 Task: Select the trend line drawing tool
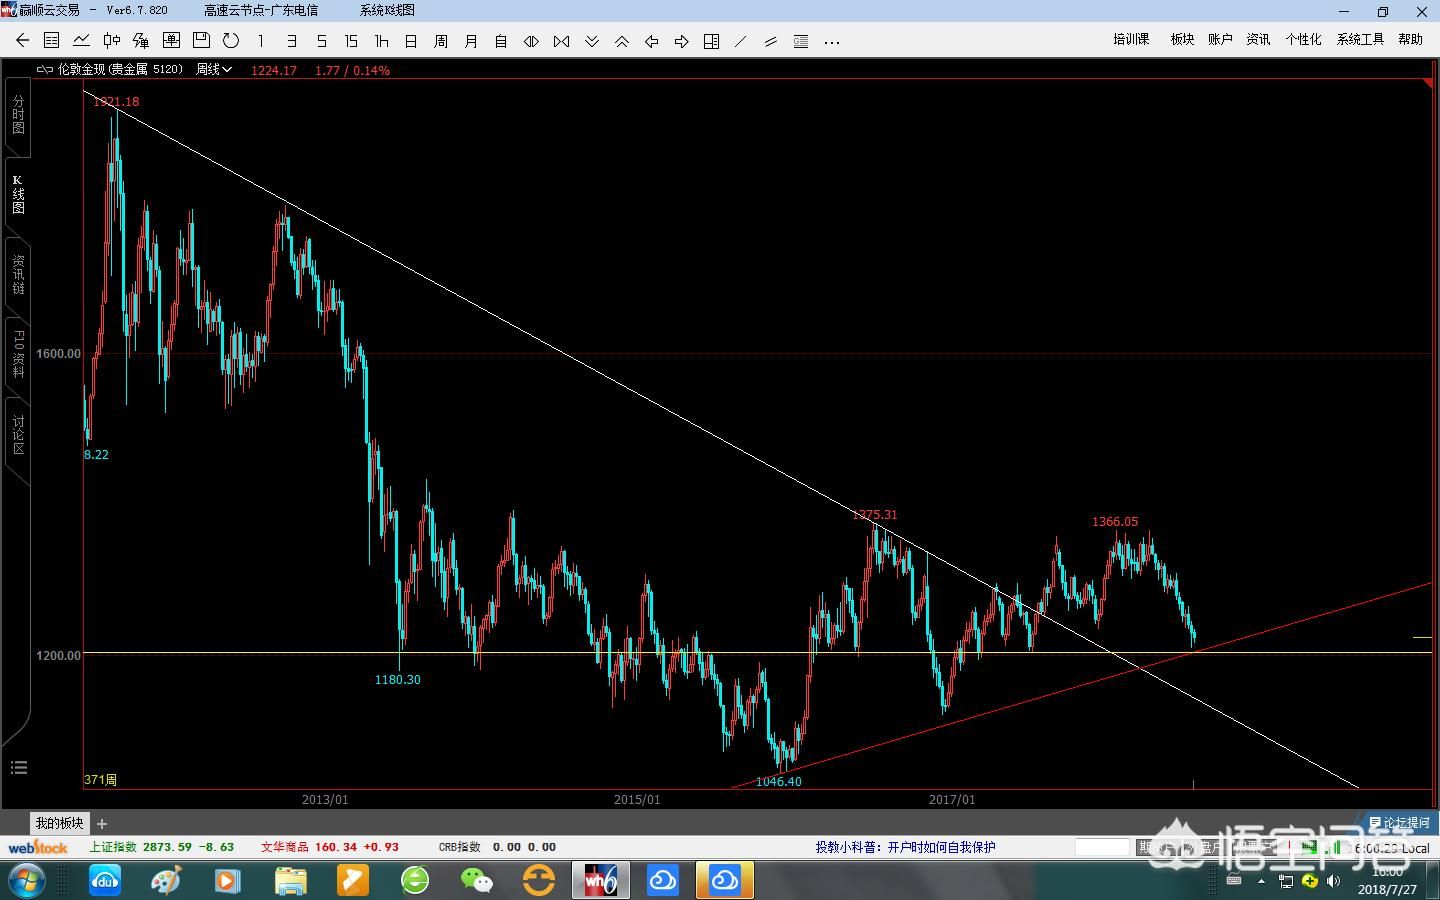[741, 41]
